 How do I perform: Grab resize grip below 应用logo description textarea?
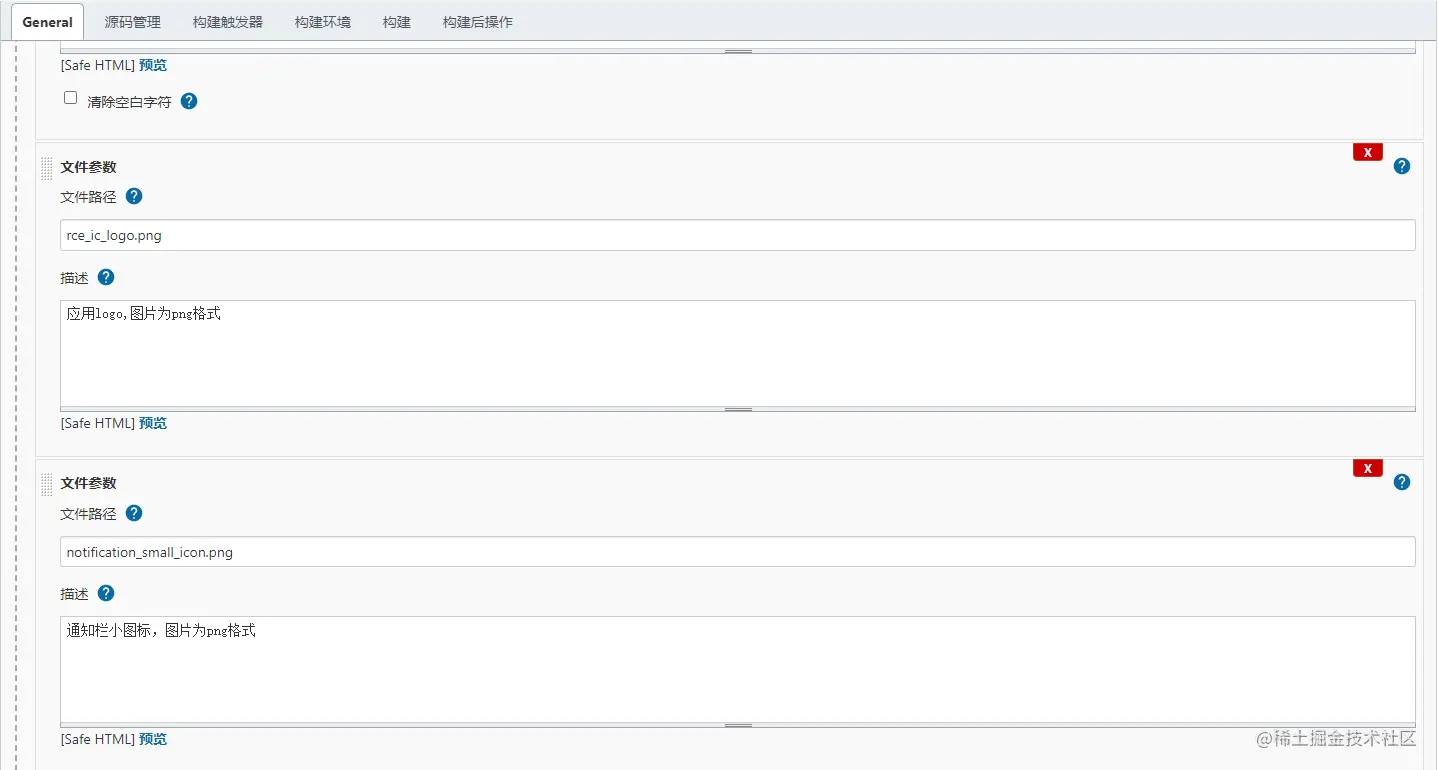tap(738, 409)
